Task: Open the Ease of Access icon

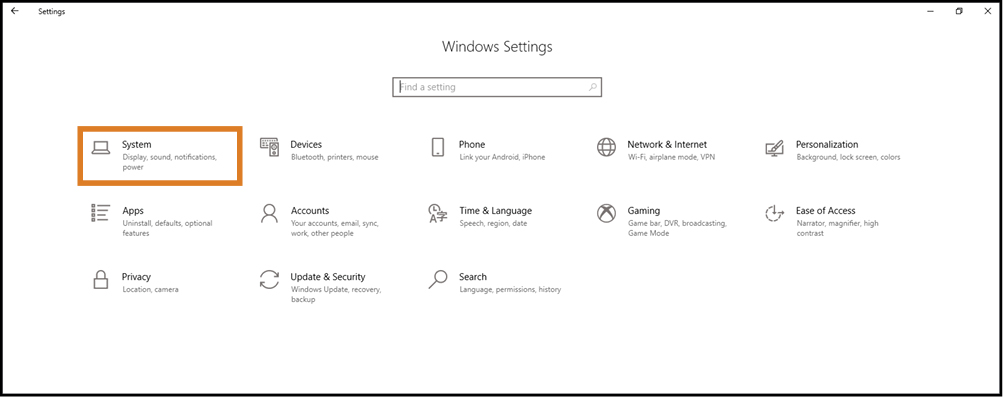Action: (775, 214)
